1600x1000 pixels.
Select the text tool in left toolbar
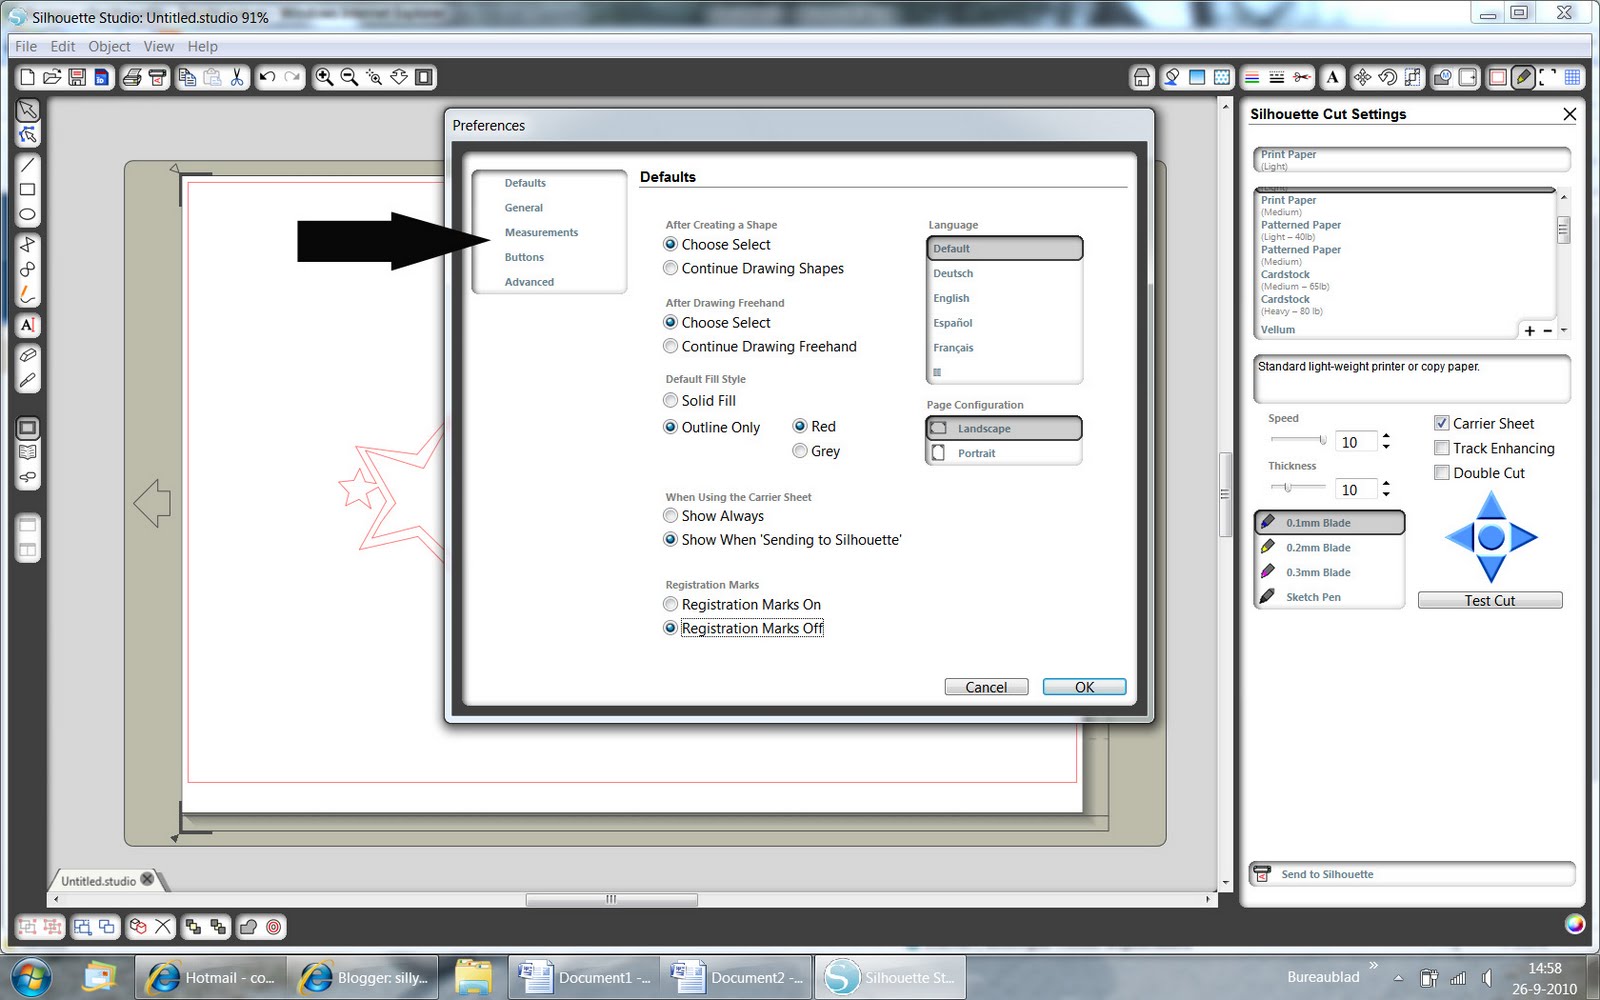(28, 325)
